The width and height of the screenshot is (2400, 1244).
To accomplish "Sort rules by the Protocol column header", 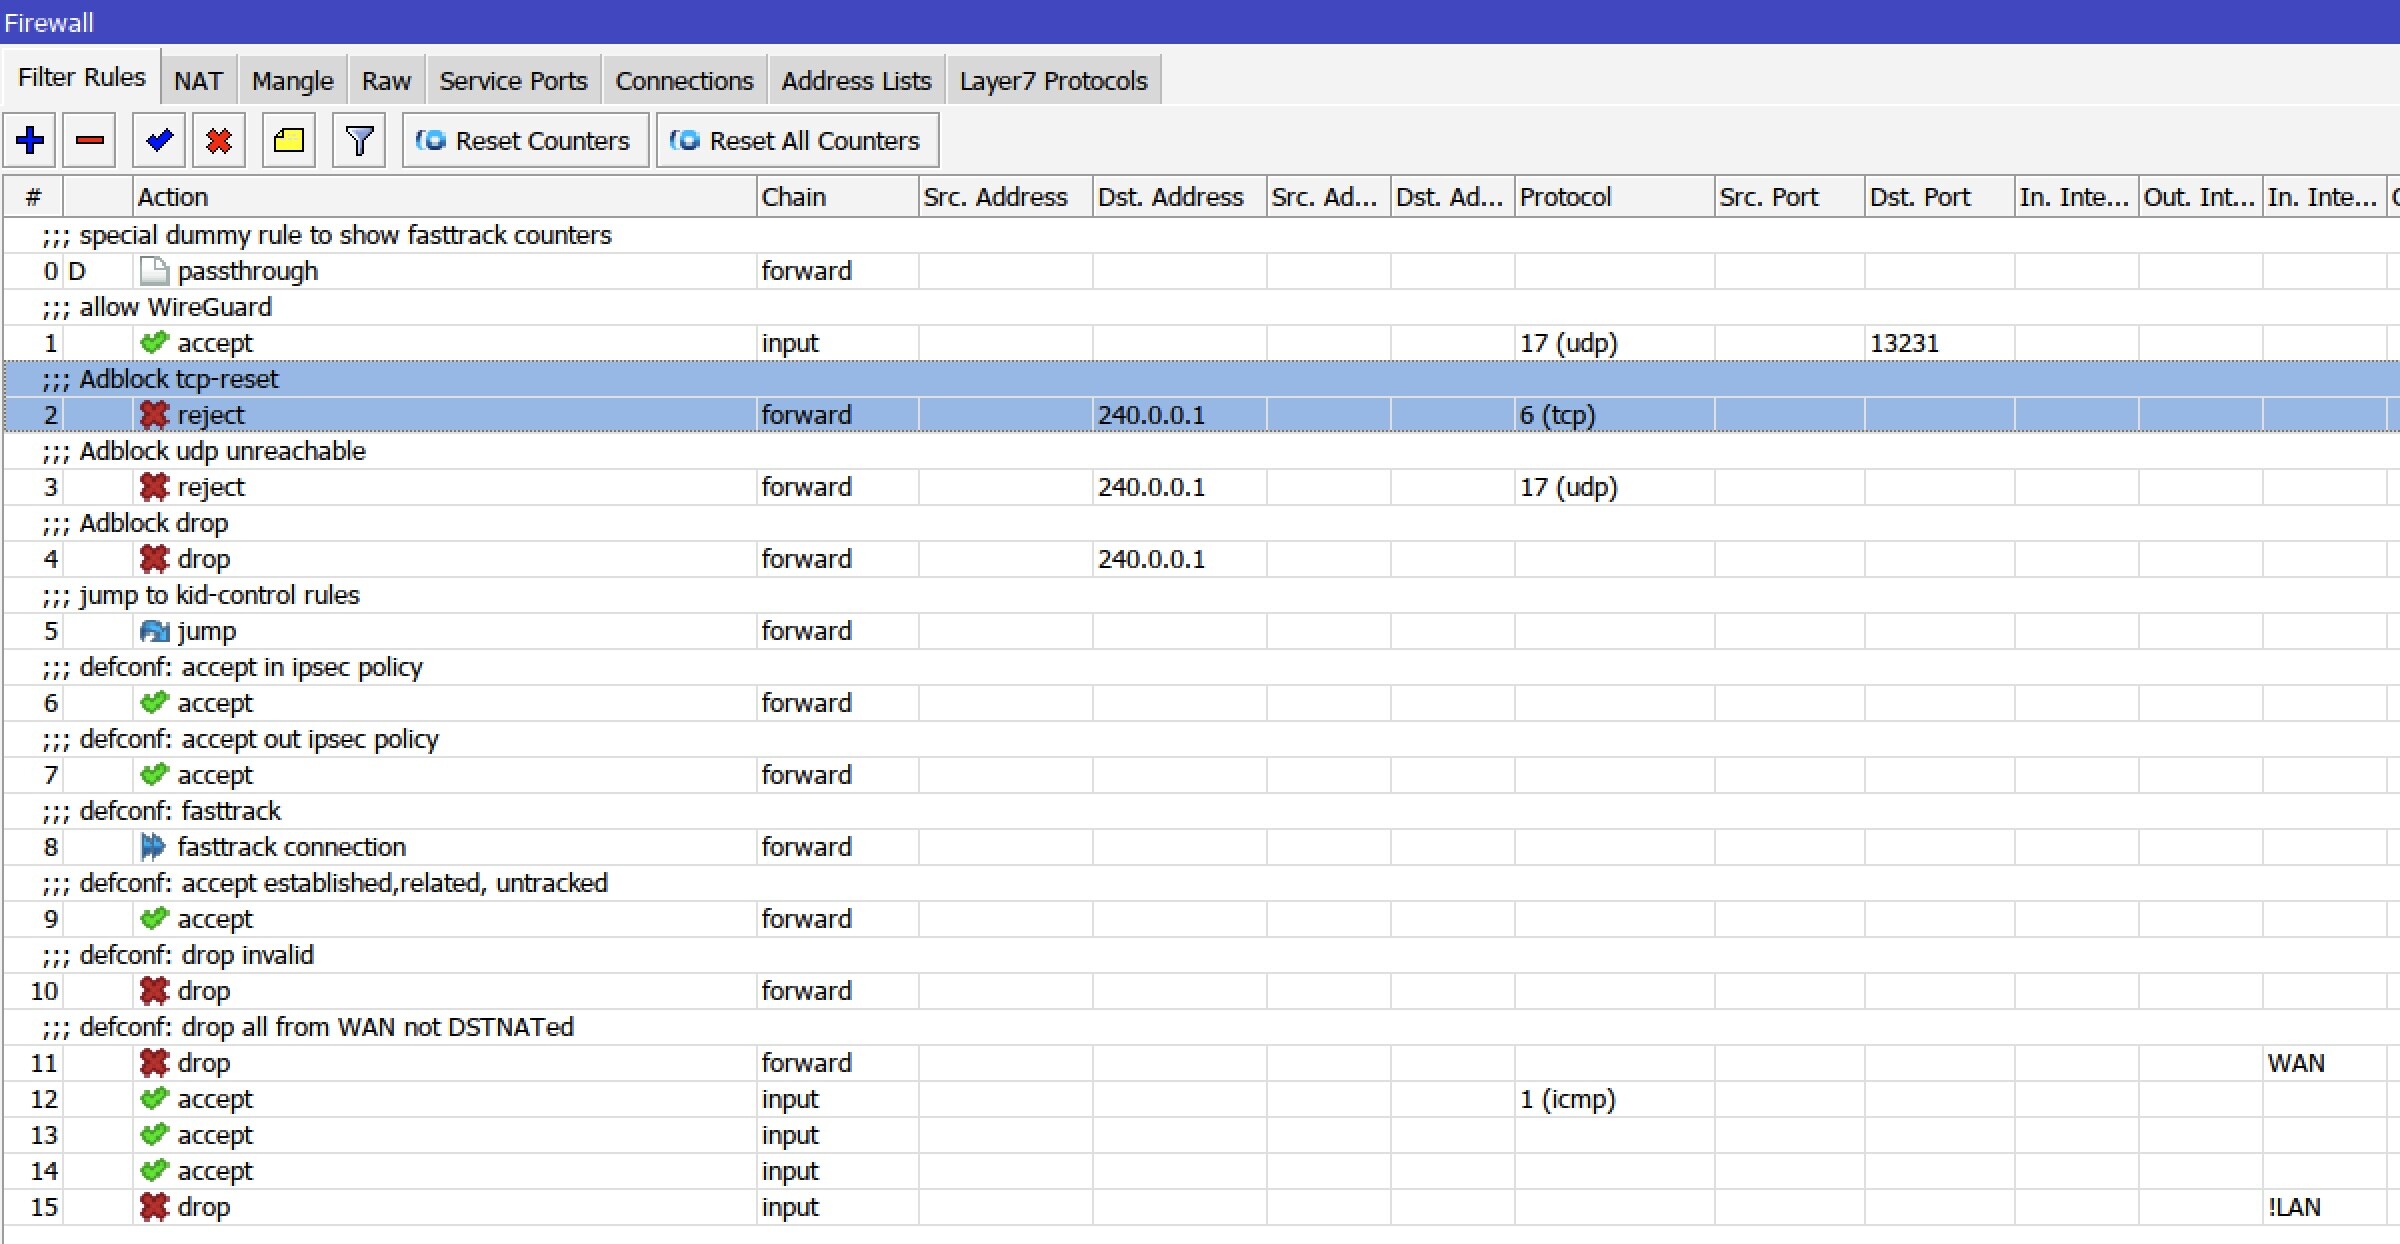I will click(x=1566, y=196).
